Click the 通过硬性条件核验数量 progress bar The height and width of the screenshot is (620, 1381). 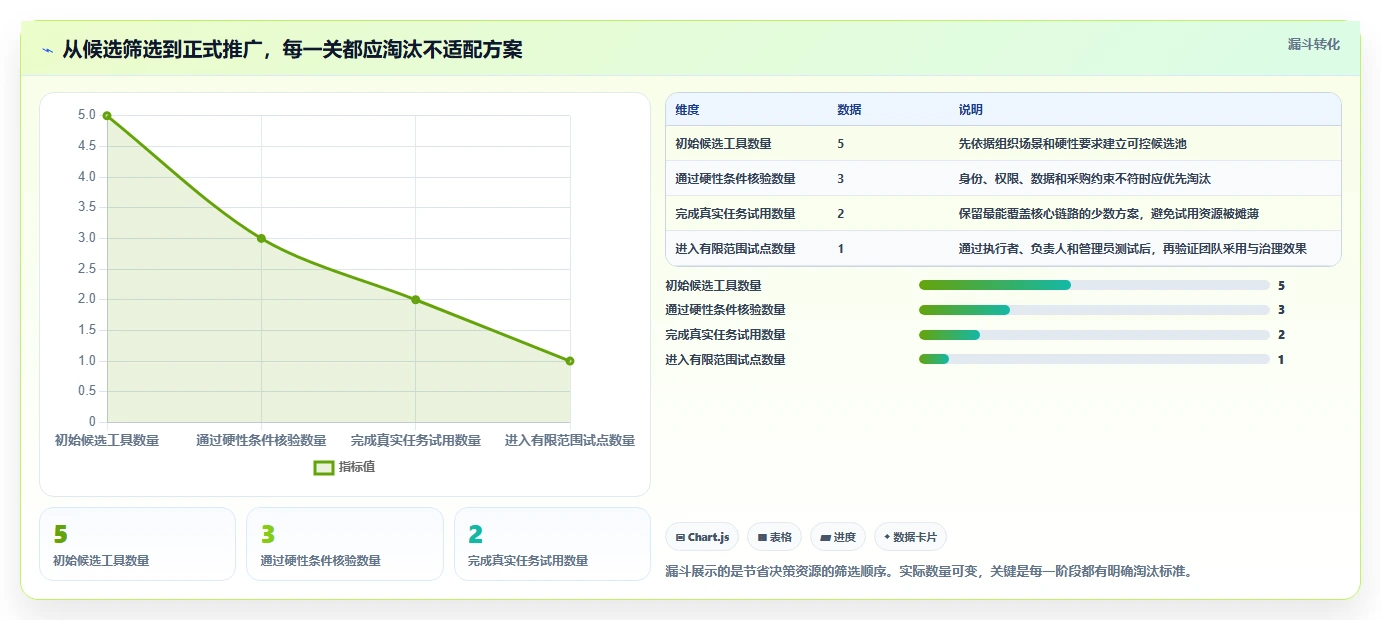[1094, 310]
